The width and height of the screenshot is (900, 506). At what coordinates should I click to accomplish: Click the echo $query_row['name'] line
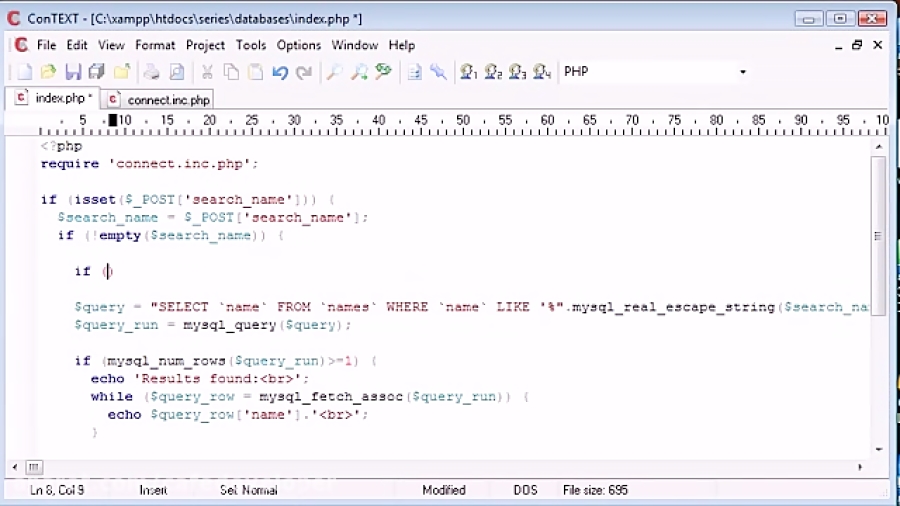pos(238,414)
